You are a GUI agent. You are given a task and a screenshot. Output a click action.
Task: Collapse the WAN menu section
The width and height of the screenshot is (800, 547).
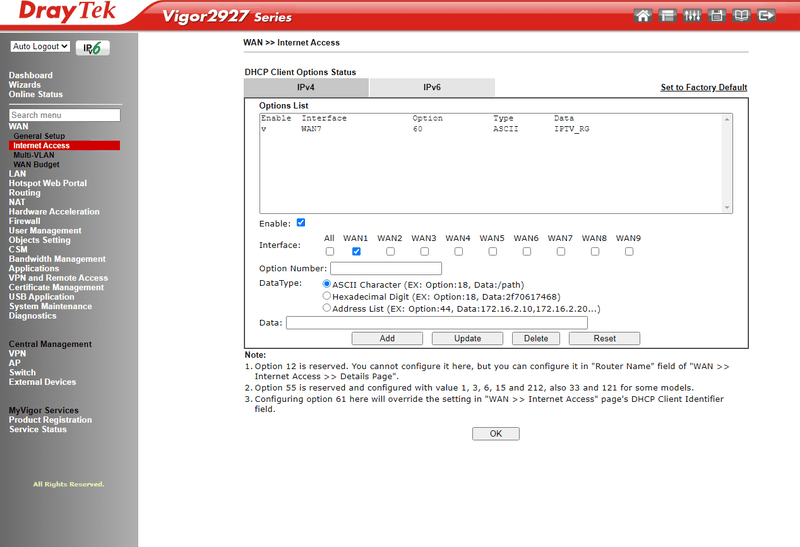[18, 127]
